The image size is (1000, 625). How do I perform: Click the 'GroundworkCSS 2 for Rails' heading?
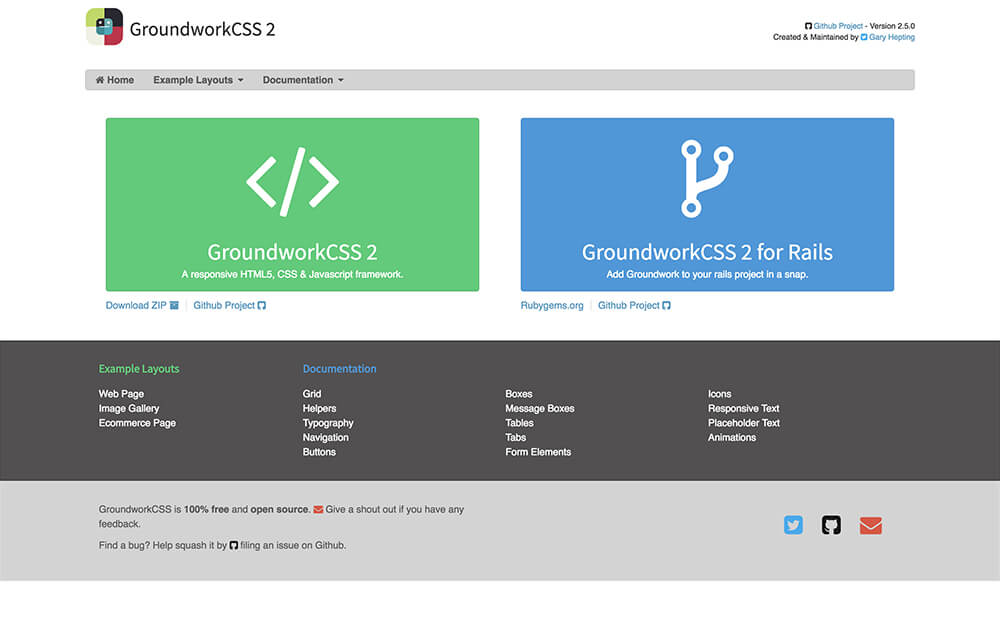click(707, 252)
